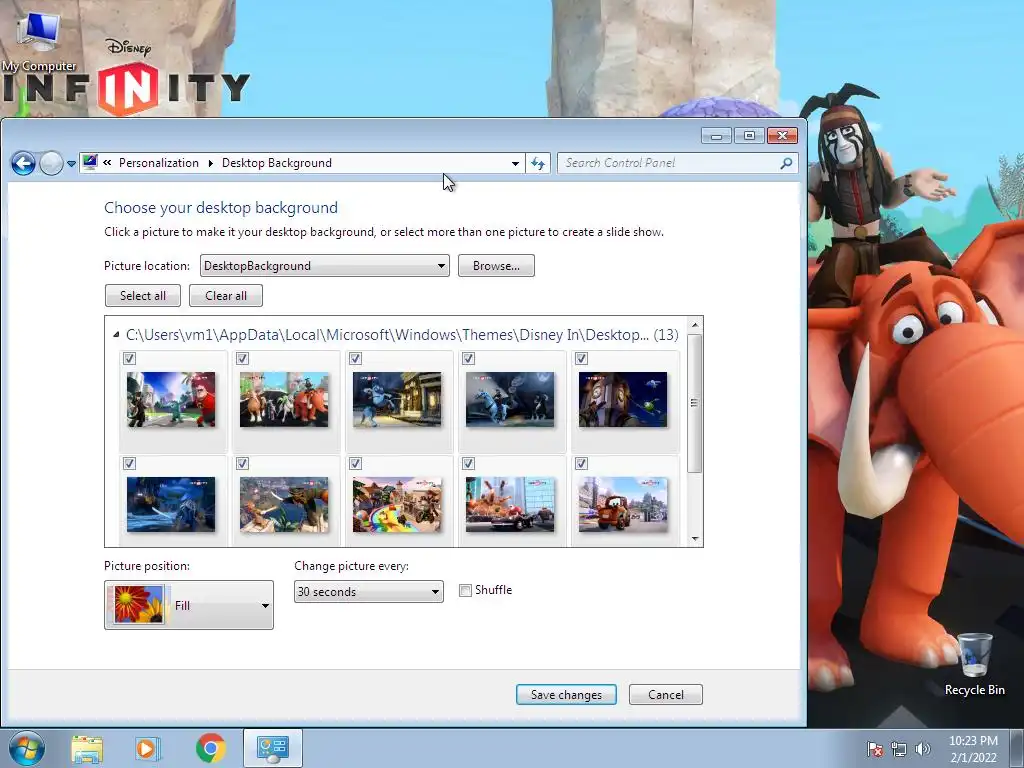This screenshot has width=1024, height=768.
Task: Collapse the Themes folder path group
Action: tap(116, 334)
